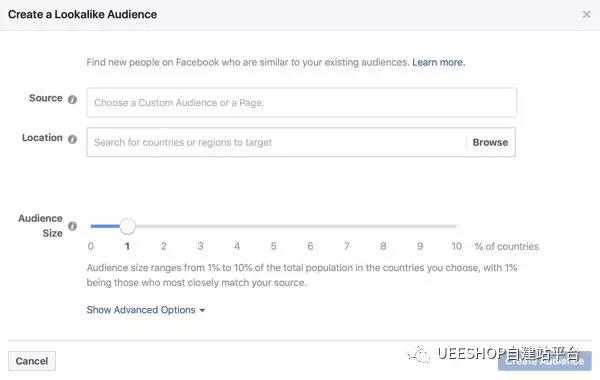Click the slider label 8
This screenshot has width=600, height=380.
pos(383,246)
